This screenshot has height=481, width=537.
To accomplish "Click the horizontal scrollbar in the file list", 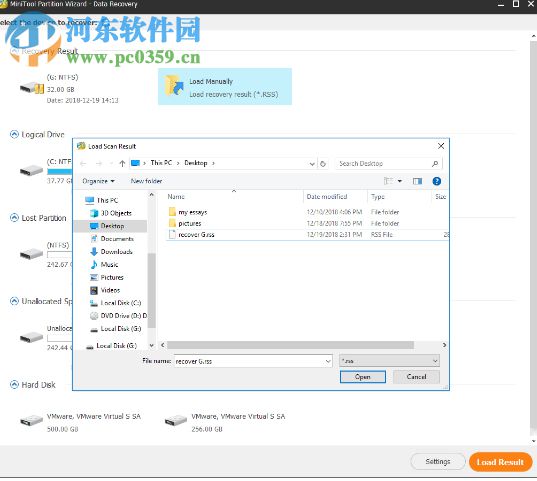I will point(290,345).
